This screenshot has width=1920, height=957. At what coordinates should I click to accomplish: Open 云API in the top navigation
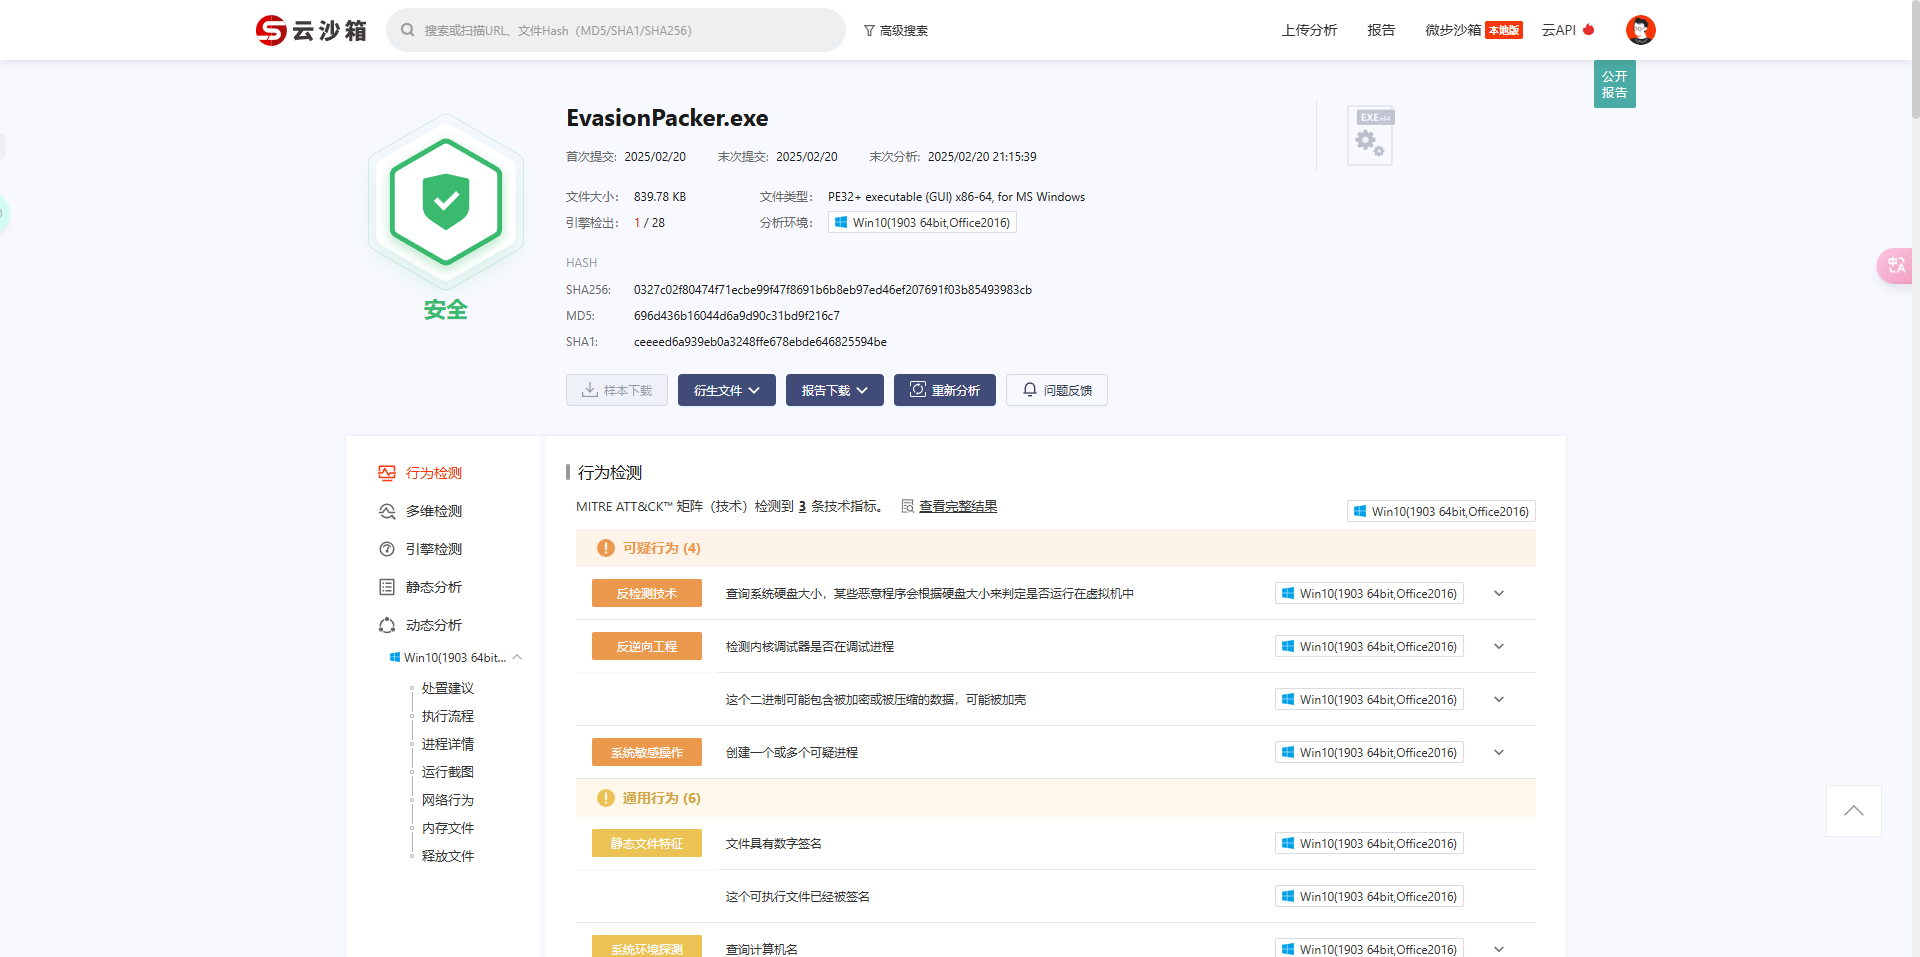click(1558, 30)
